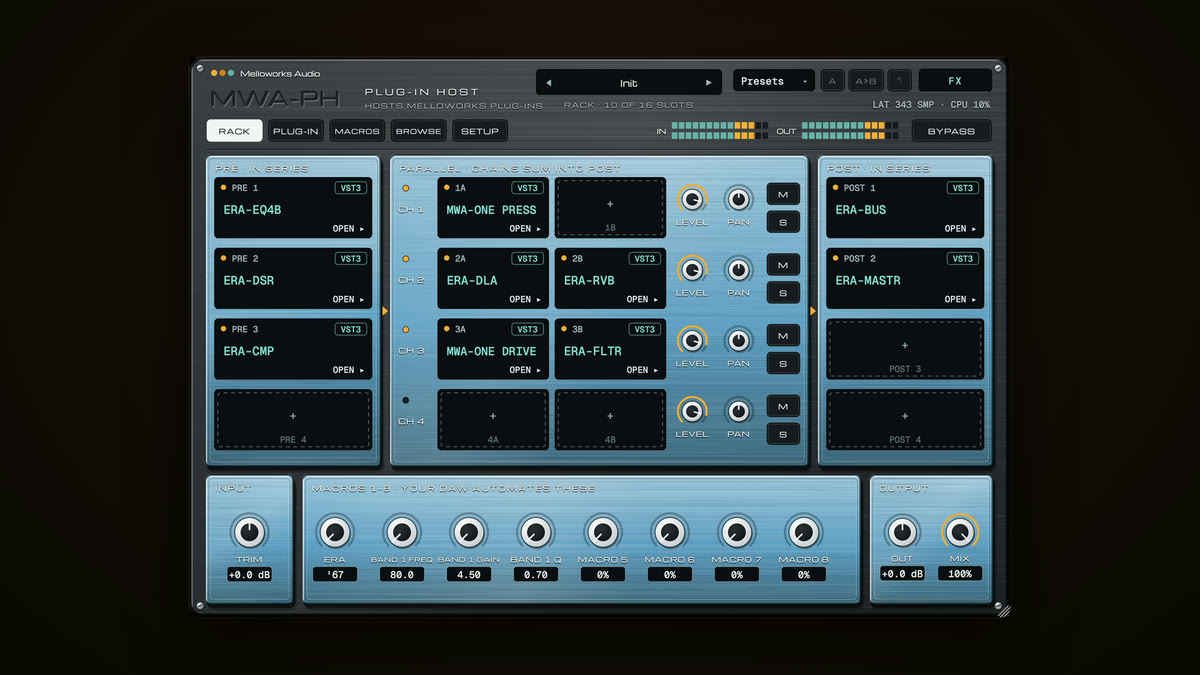Screen dimensions: 1200x675
Task: Click the VST3 badge on ERA-MASTR slot
Action: pyautogui.click(x=963, y=258)
